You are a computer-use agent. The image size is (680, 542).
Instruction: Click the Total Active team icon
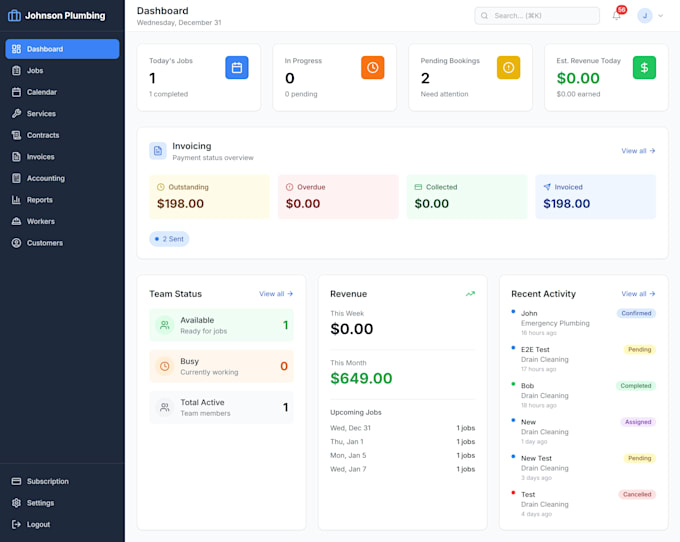coord(165,407)
